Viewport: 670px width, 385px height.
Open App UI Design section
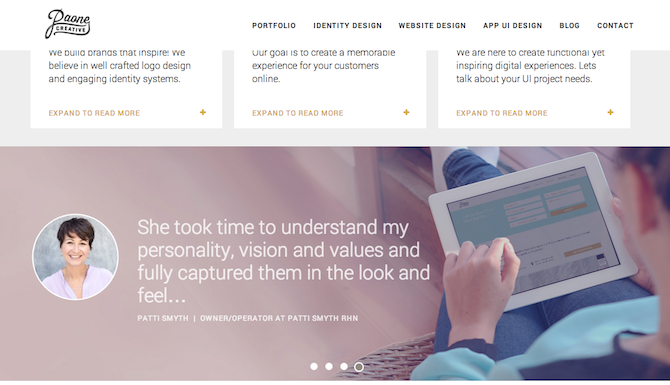512,26
